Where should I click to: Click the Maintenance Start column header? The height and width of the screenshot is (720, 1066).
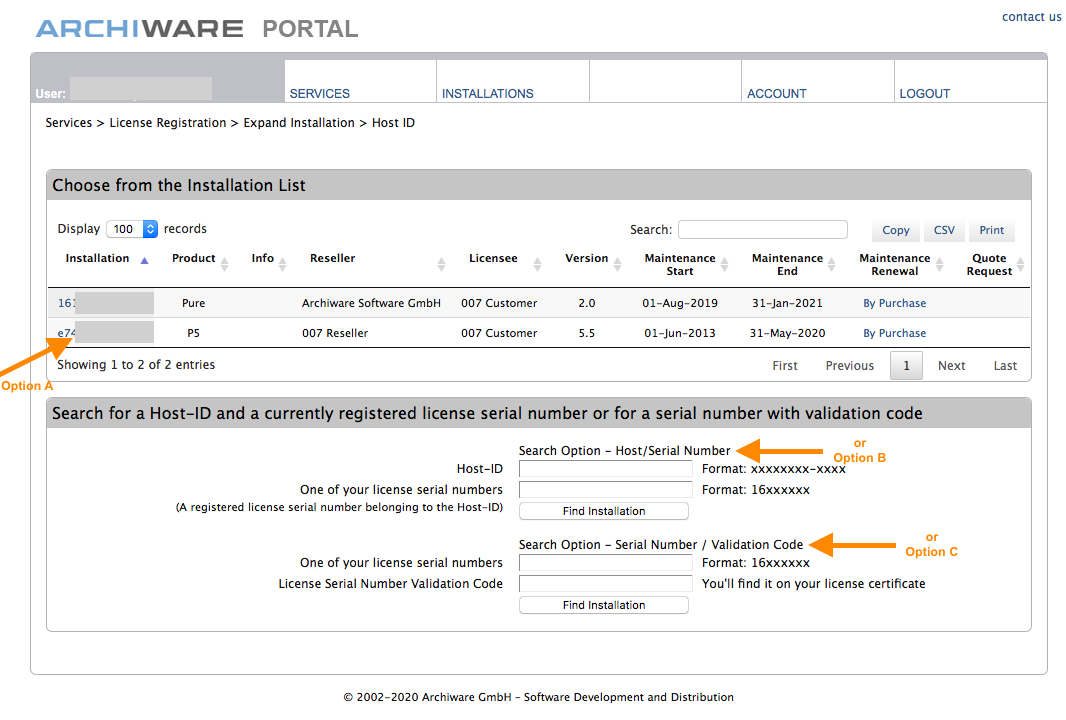click(680, 264)
